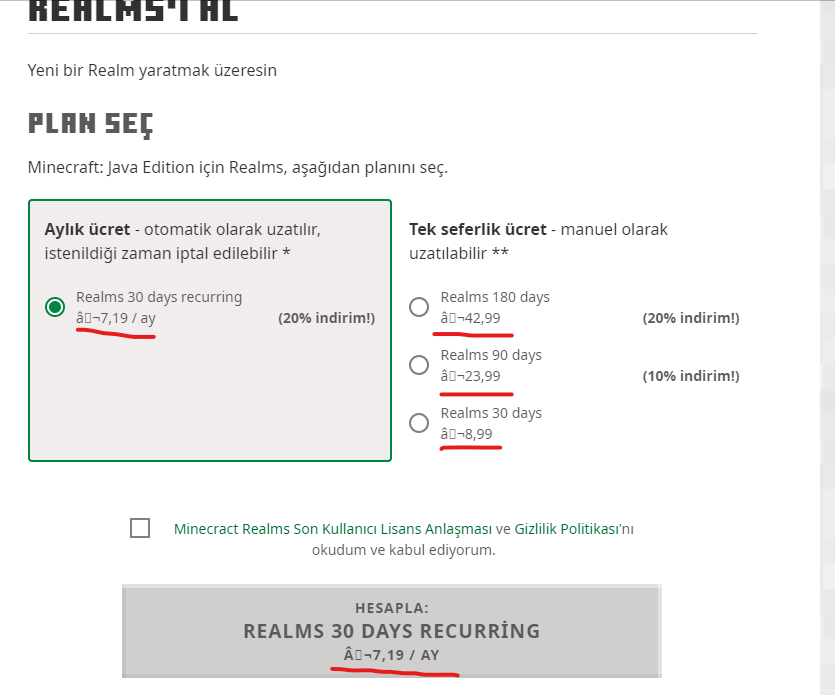Click the bold "Tek seferlik ücret" label
The width and height of the screenshot is (835, 695).
[478, 229]
